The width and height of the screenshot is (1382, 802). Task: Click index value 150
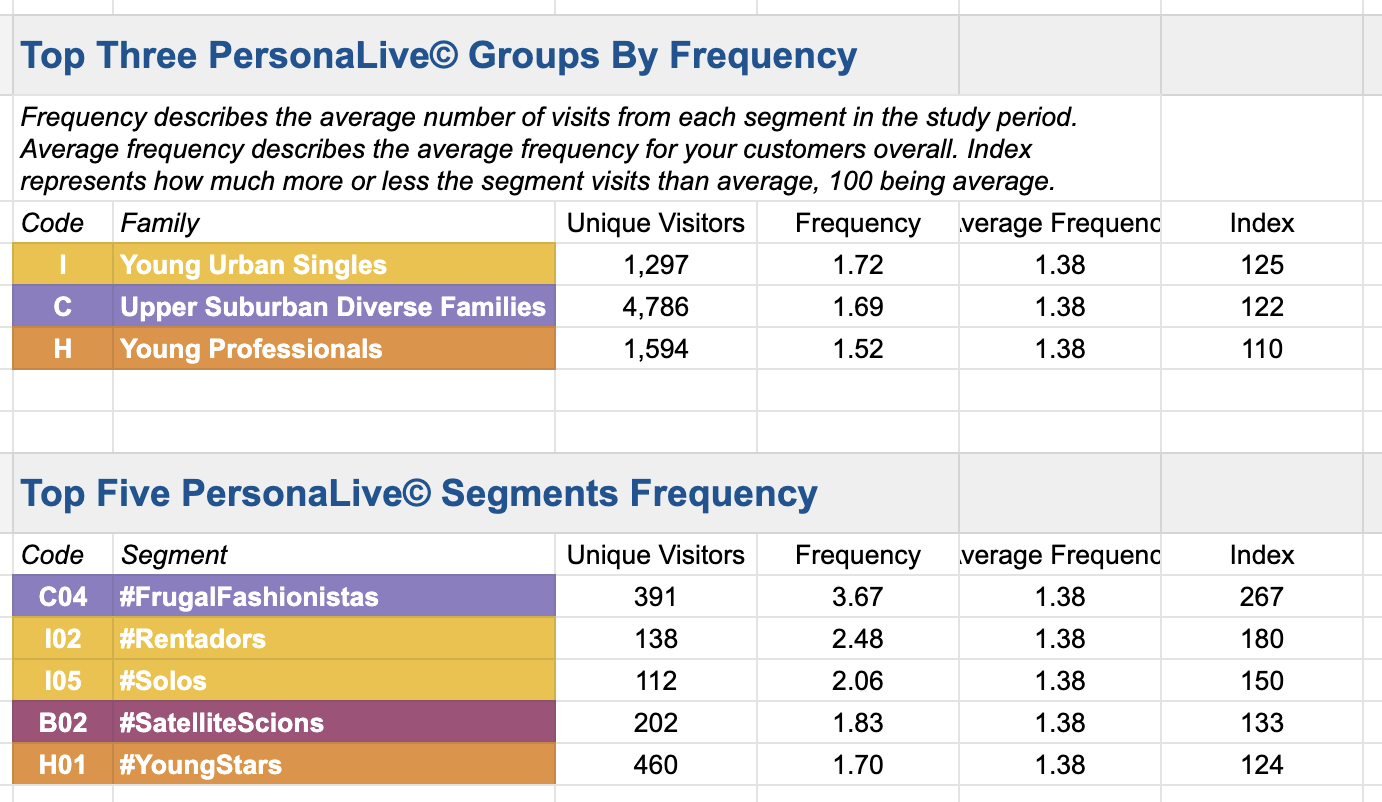pyautogui.click(x=1262, y=681)
